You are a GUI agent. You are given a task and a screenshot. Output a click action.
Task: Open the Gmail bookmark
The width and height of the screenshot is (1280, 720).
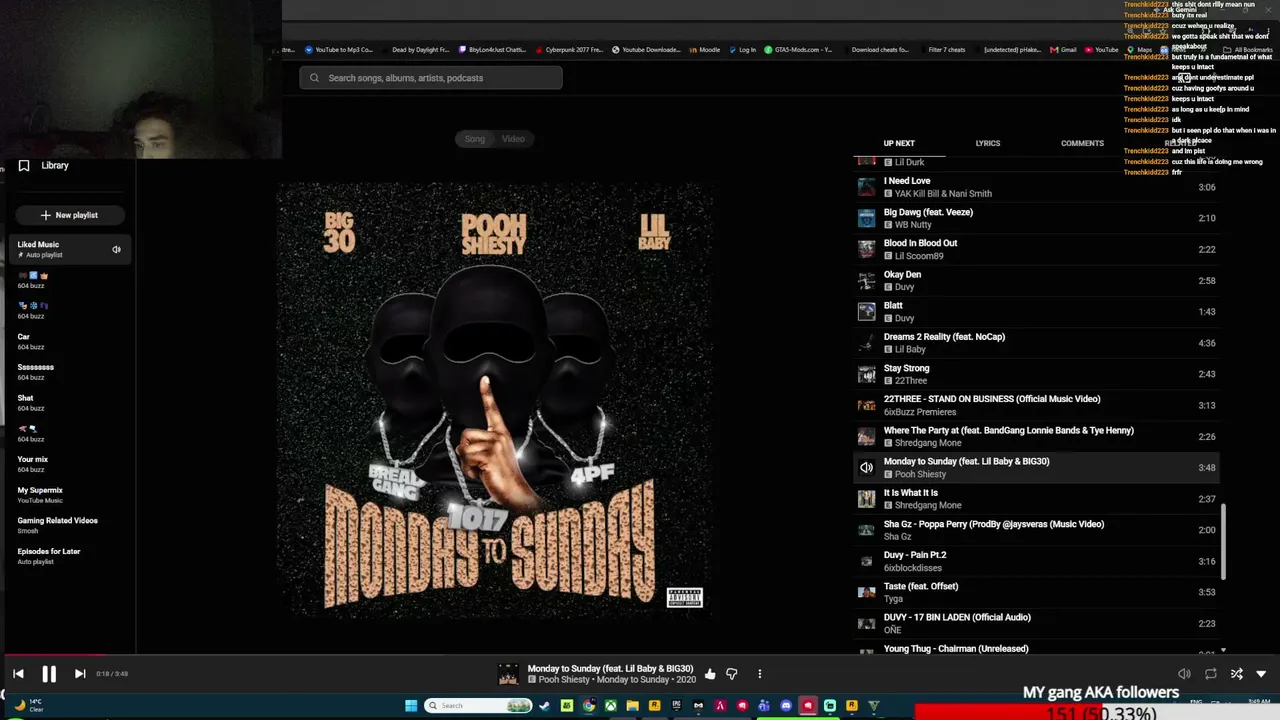[x=1063, y=50]
